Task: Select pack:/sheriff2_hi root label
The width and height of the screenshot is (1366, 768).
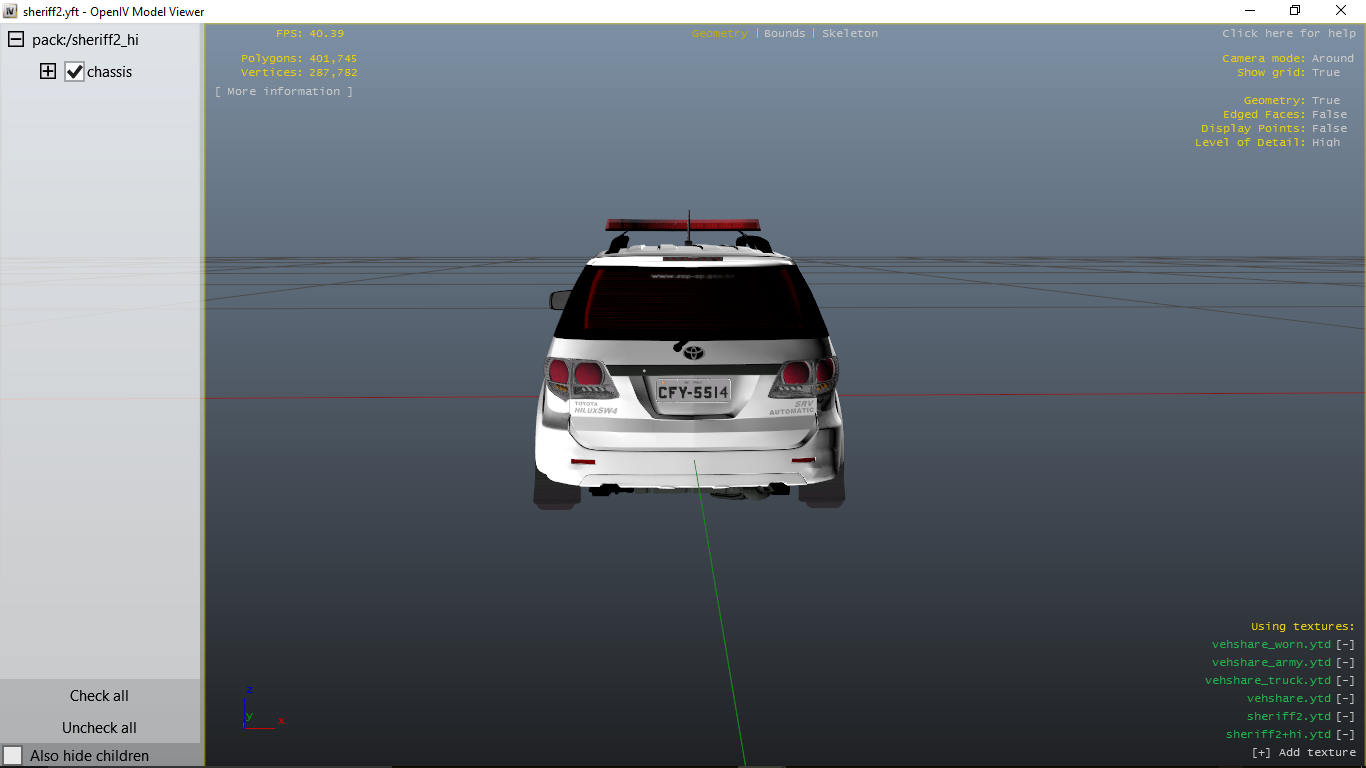Action: point(85,40)
